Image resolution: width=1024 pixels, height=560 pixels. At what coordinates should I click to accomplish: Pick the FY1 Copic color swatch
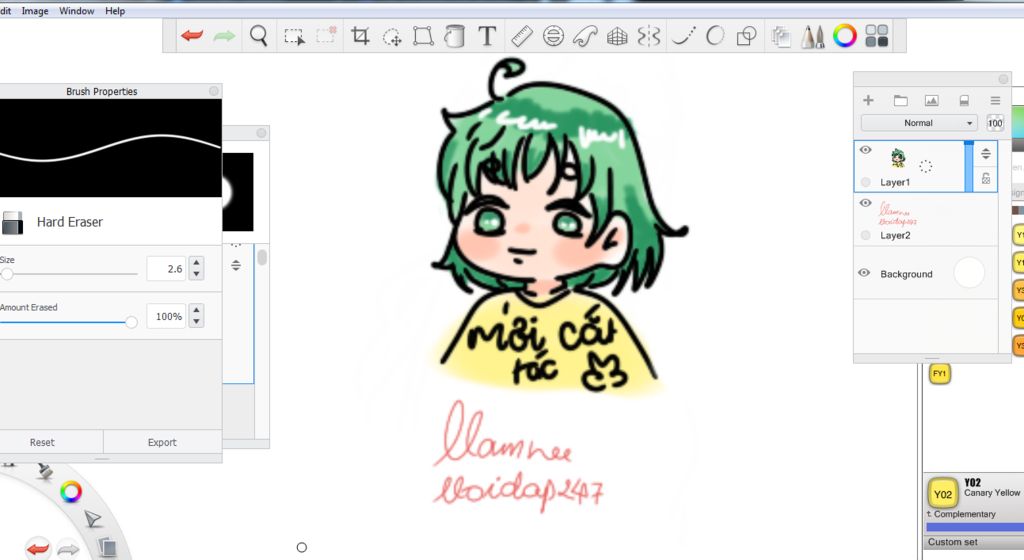point(939,373)
